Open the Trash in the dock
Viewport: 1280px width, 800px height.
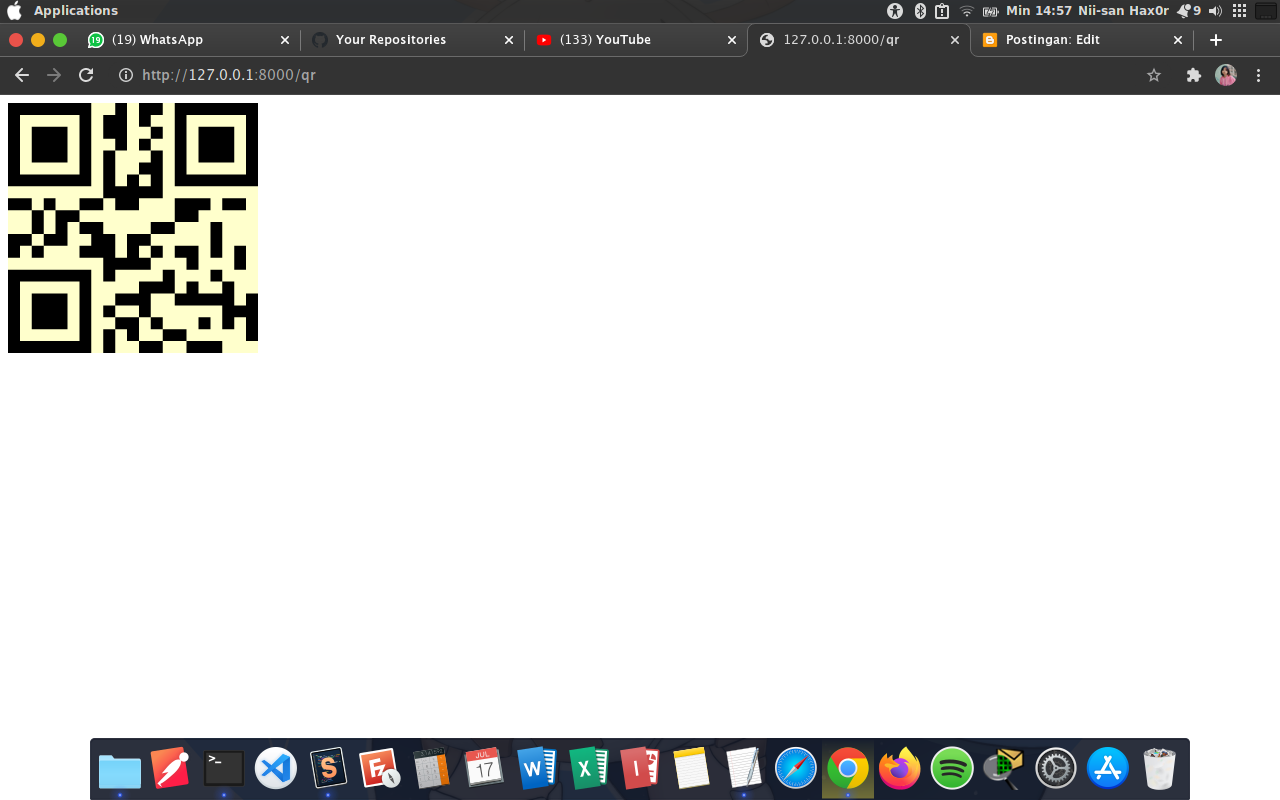[1160, 769]
